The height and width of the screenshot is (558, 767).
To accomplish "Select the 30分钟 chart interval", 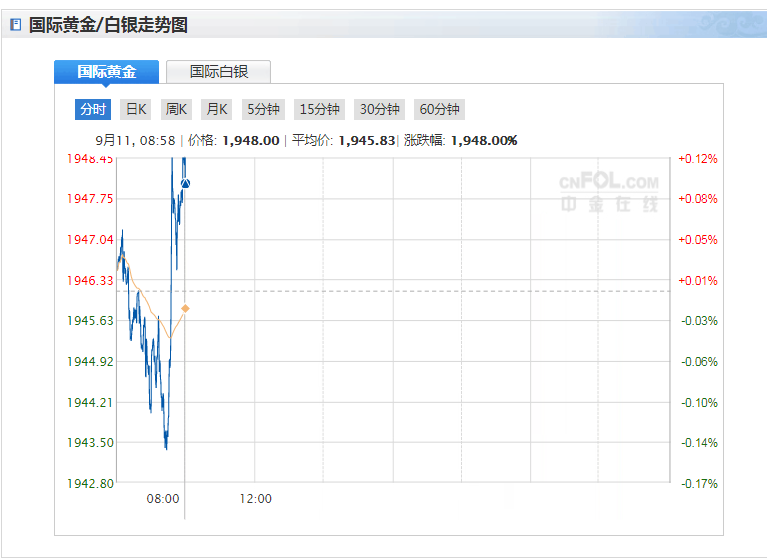I will [380, 109].
